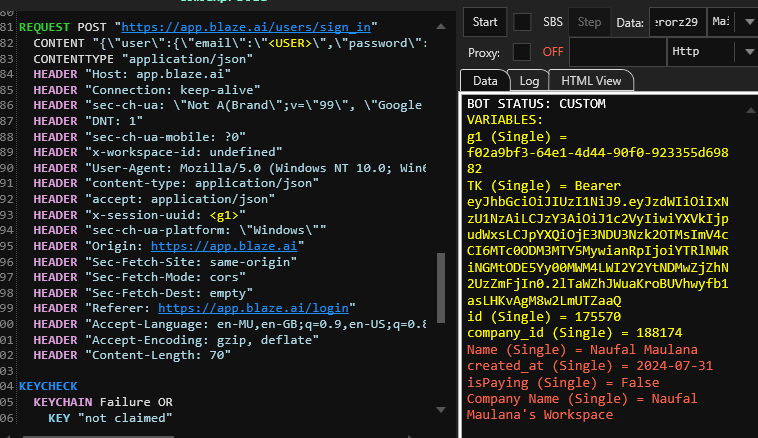The height and width of the screenshot is (438, 758).
Task: Click the g1 (Single) variable line
Action: [x=517, y=137]
